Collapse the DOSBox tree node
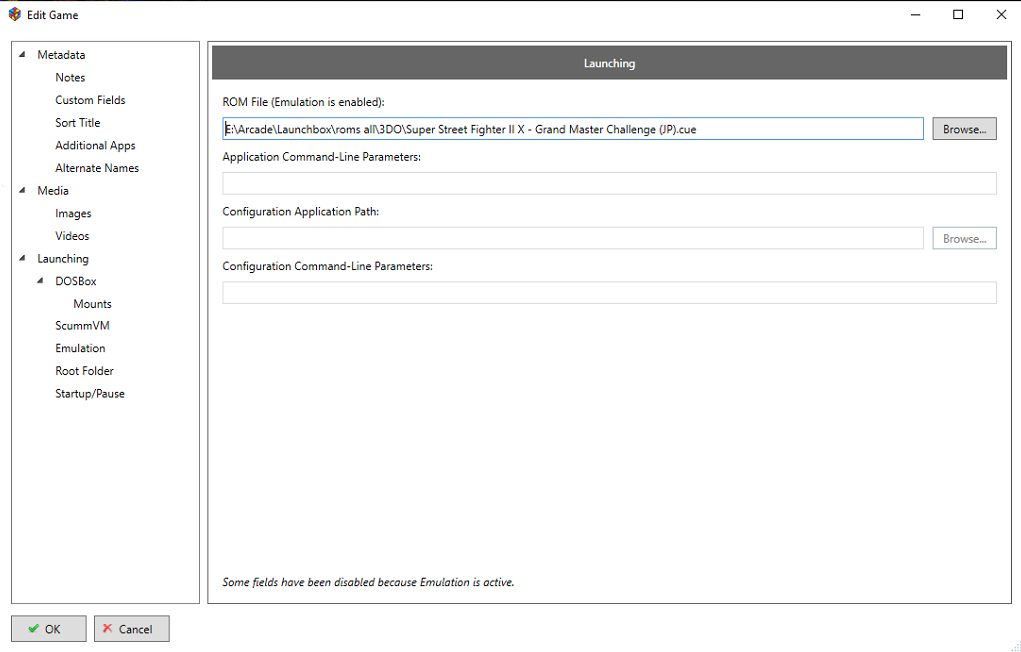This screenshot has height=652, width=1021. pos(41,281)
